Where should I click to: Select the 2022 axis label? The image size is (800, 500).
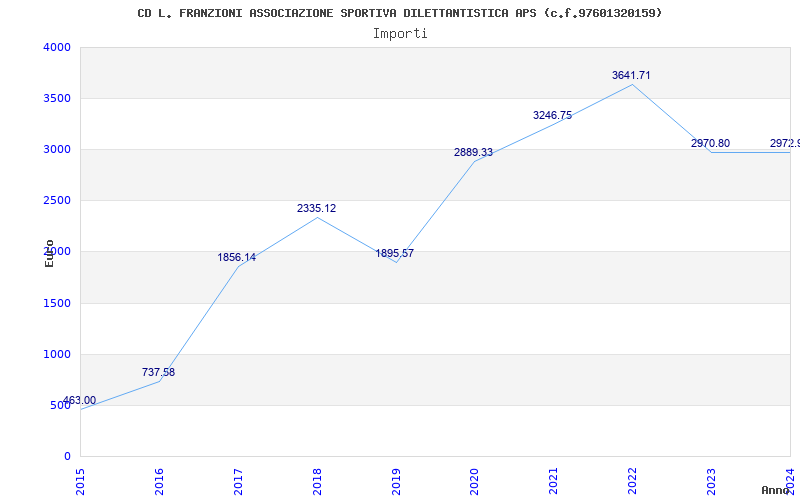[x=633, y=481]
